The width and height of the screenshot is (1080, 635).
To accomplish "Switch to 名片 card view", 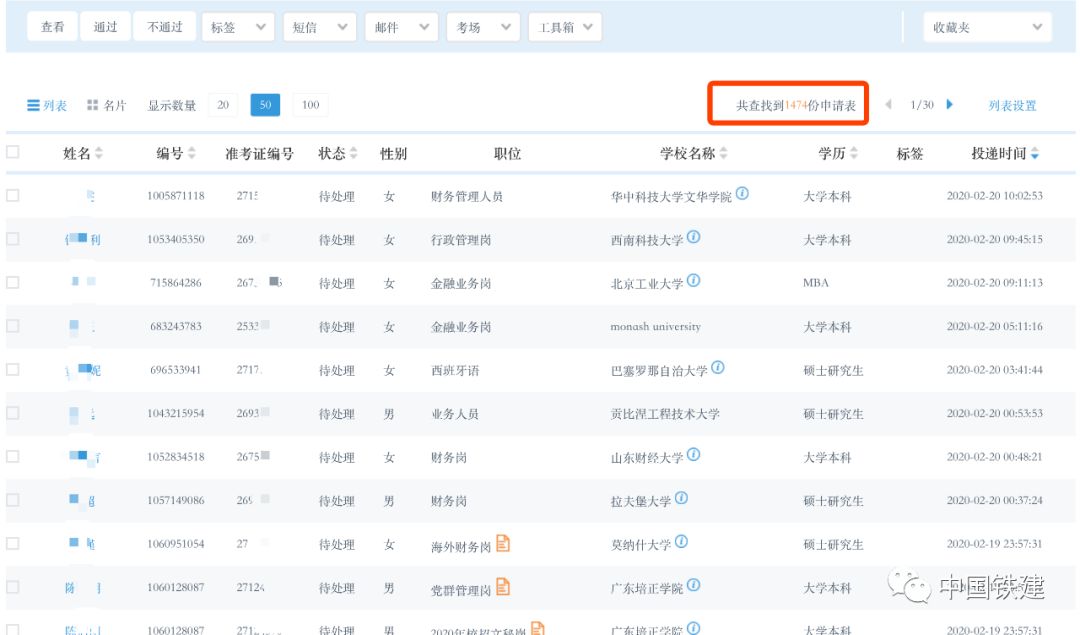I will [x=107, y=105].
